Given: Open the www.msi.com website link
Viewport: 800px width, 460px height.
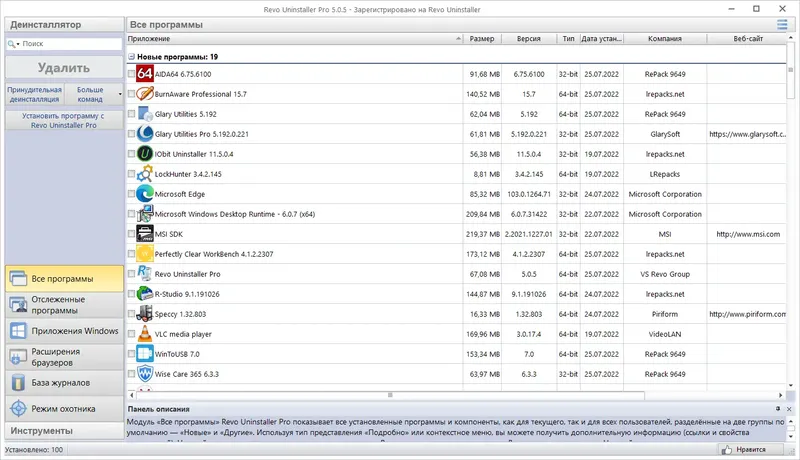Looking at the screenshot, I should point(748,234).
